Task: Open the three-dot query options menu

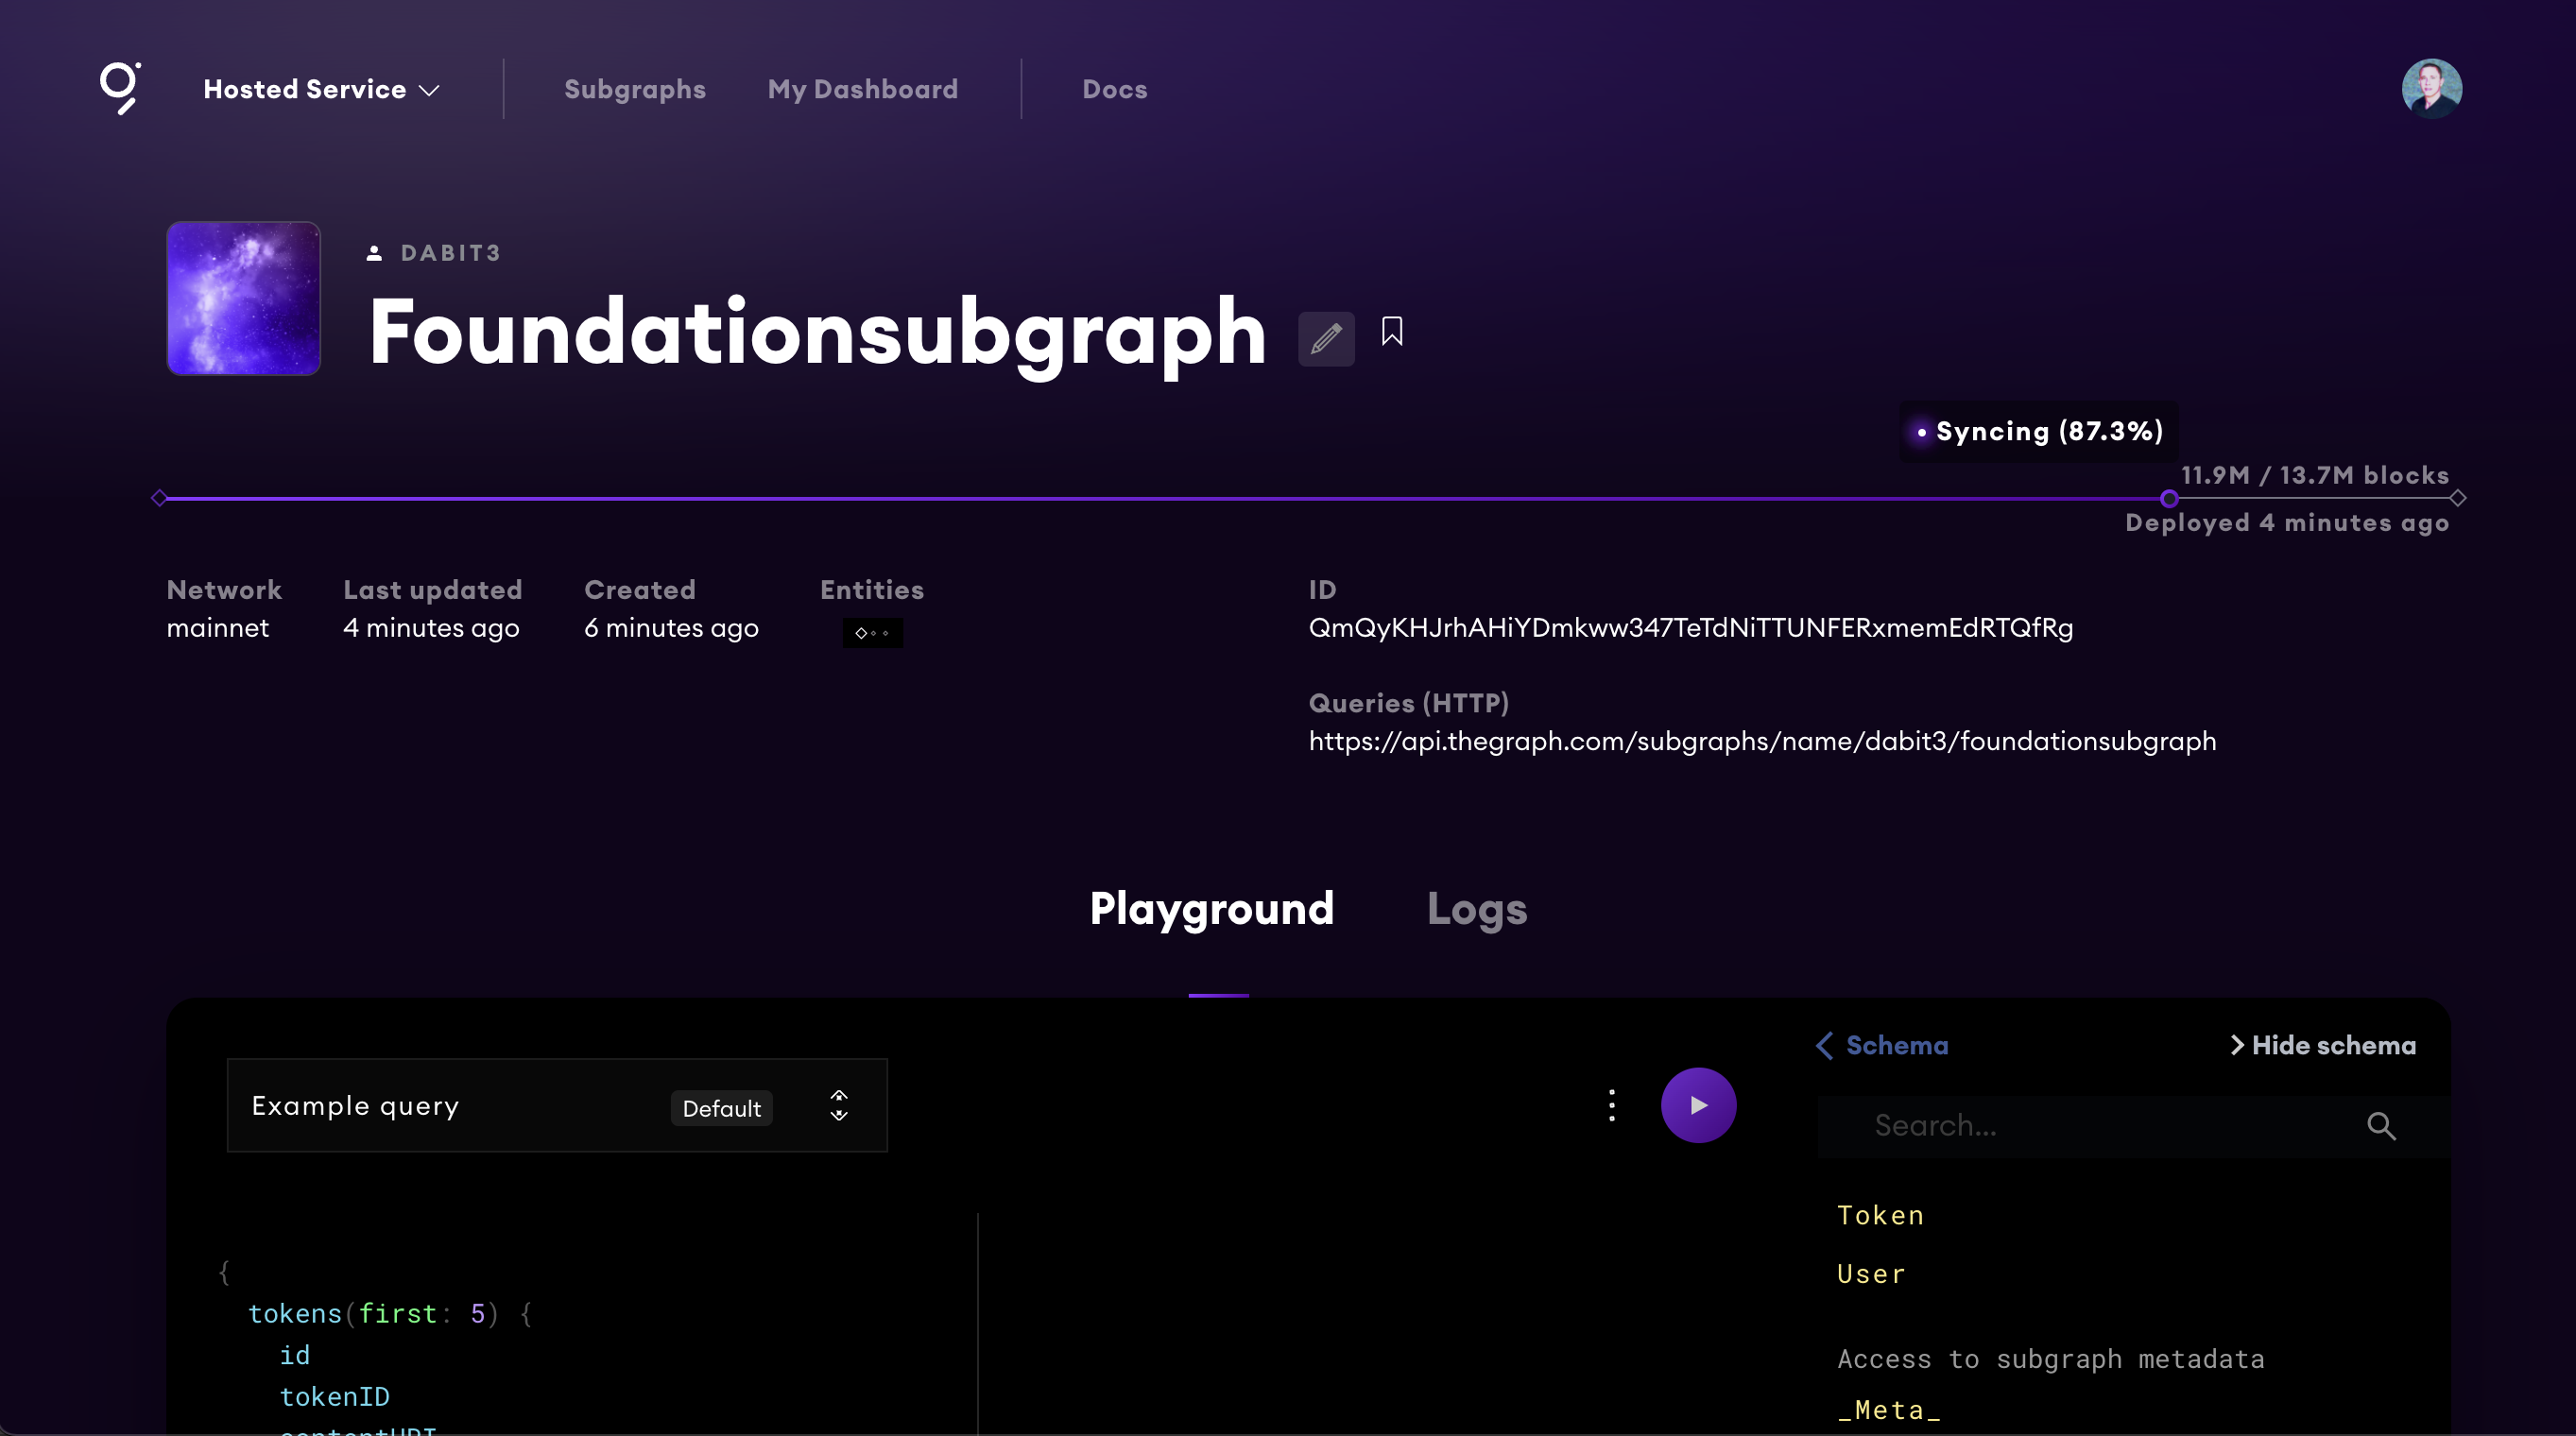Action: (x=1611, y=1105)
